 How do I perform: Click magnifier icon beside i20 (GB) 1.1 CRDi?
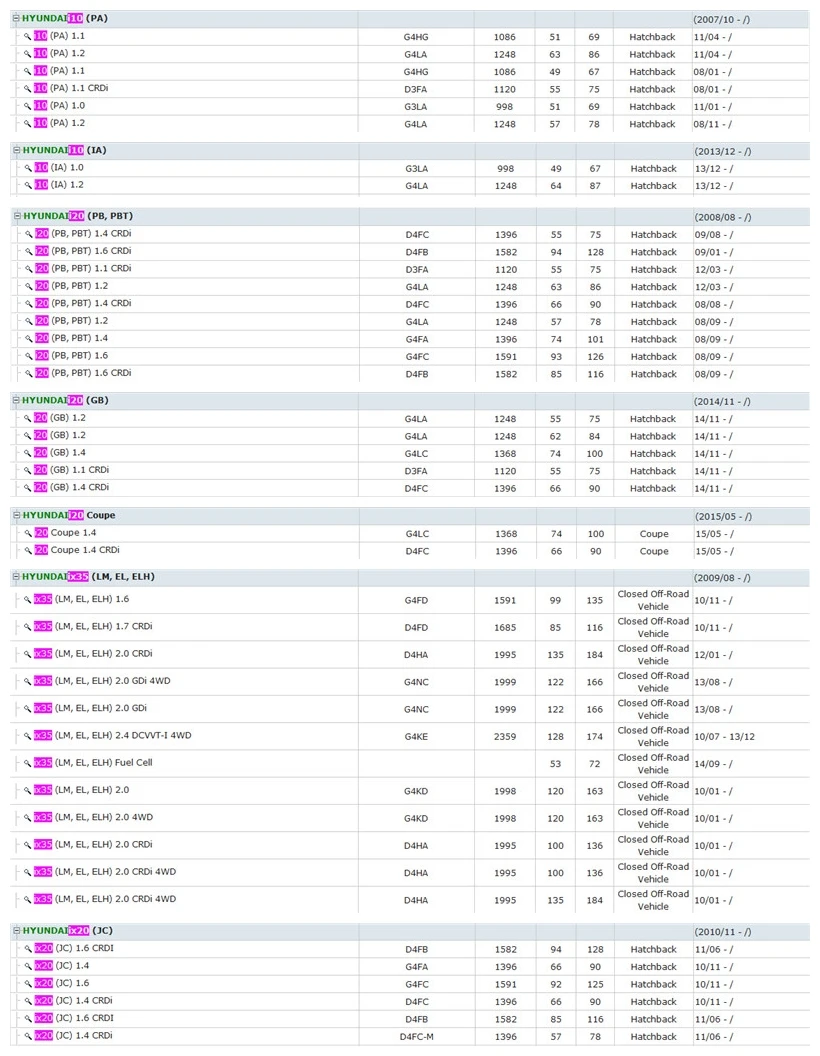tap(28, 471)
